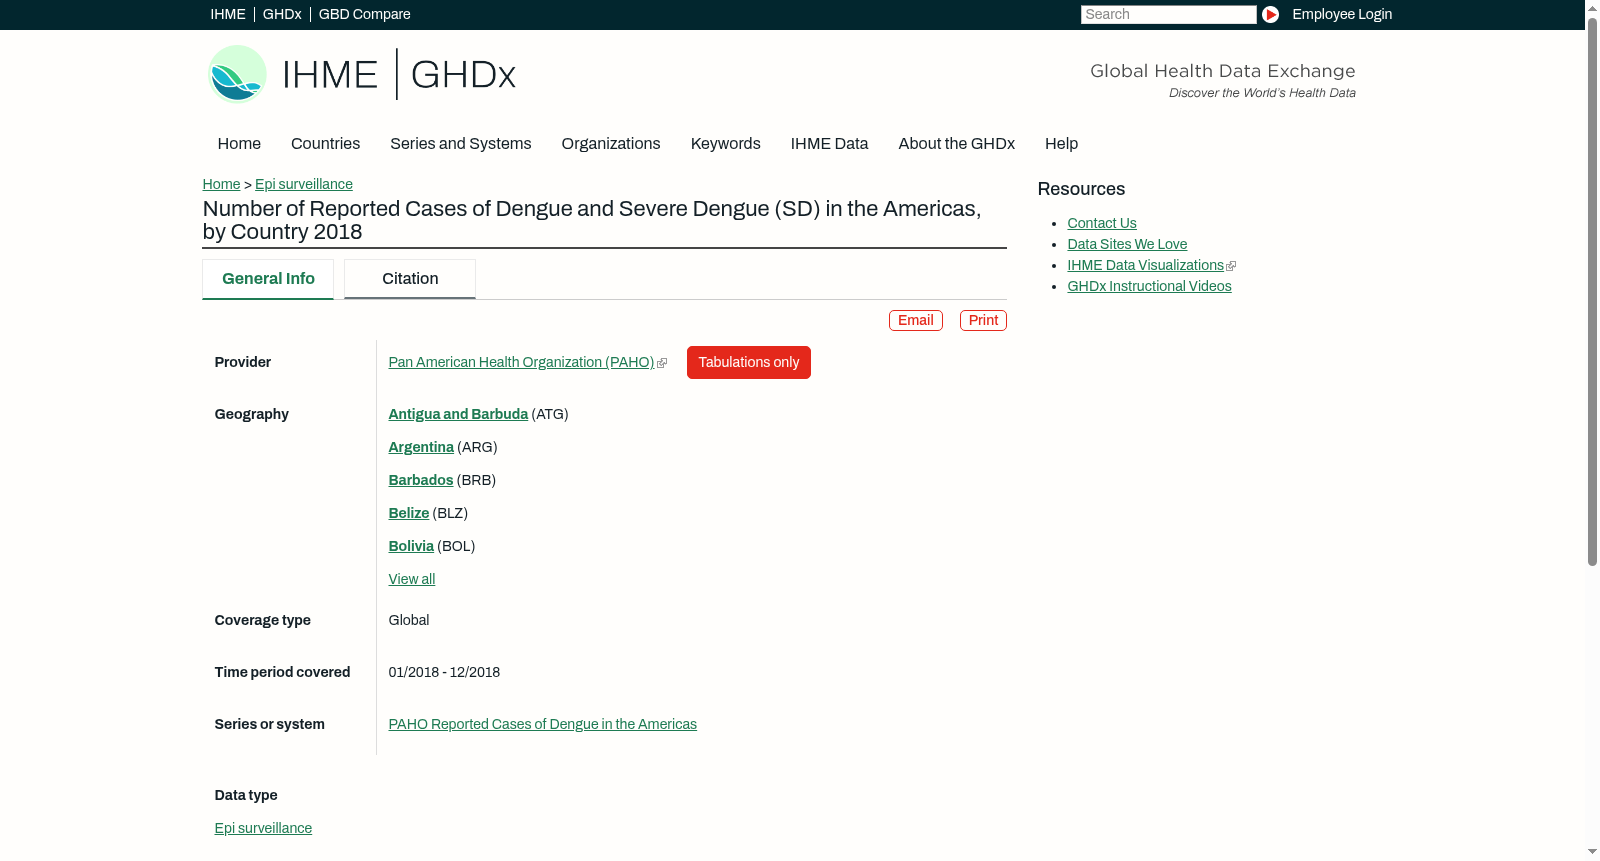The height and width of the screenshot is (861, 1600).
Task: Click scrollbar up arrow
Action: click(1592, 7)
